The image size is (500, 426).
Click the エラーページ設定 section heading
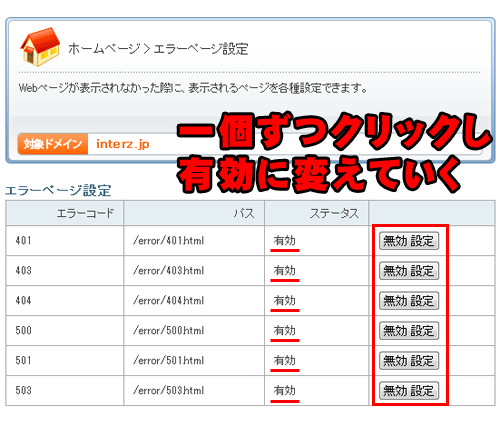point(58,191)
